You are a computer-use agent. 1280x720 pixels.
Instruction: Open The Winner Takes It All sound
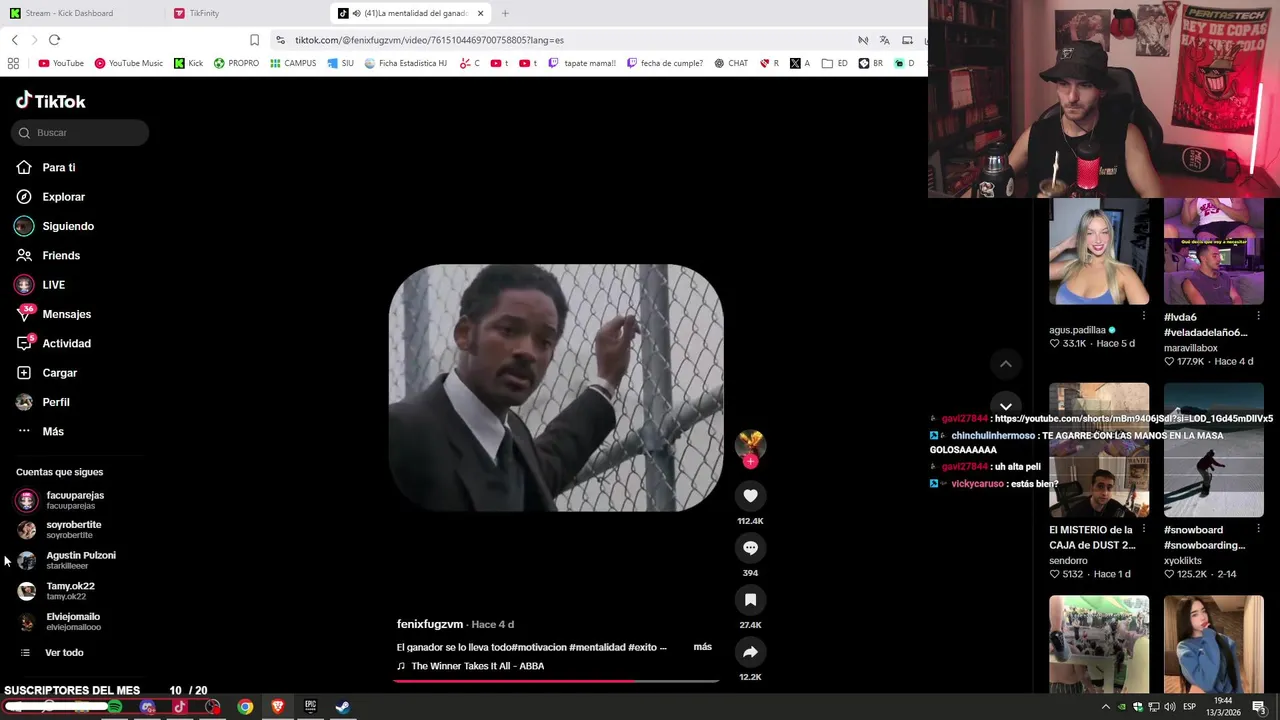tap(477, 666)
